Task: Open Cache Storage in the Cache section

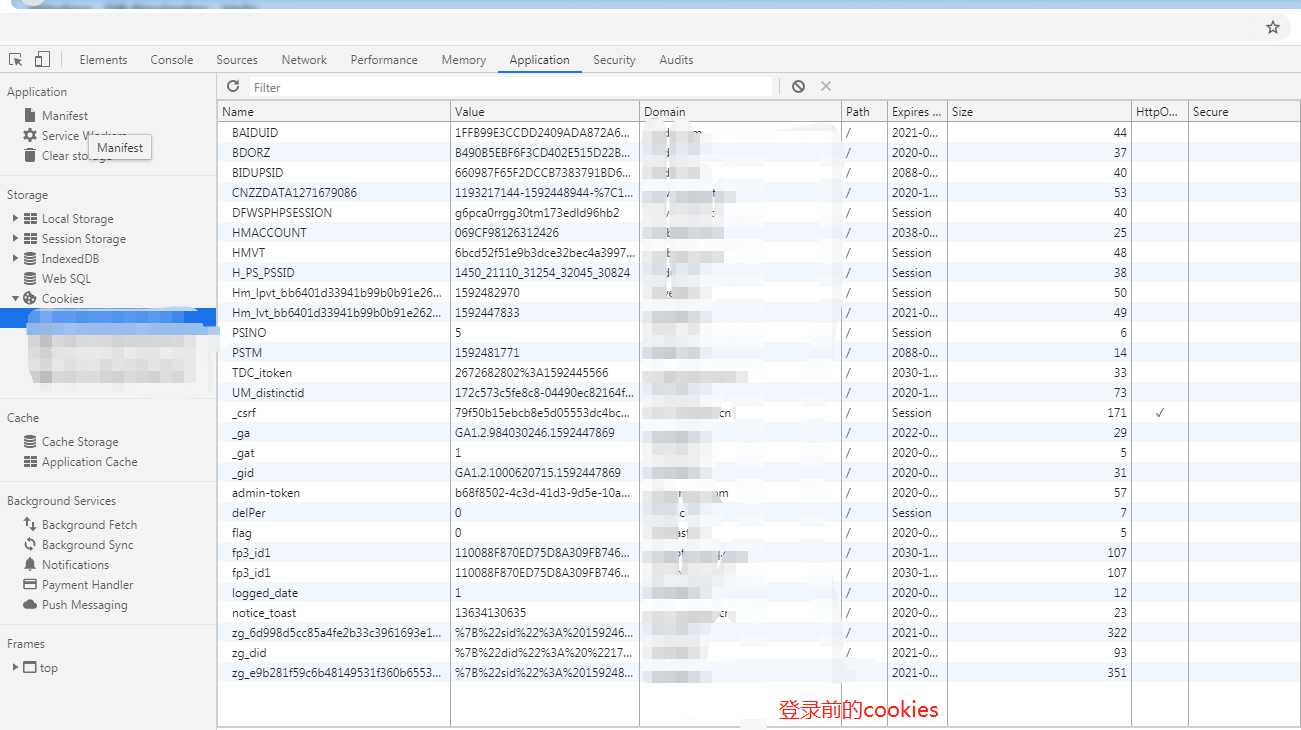Action: tap(80, 442)
